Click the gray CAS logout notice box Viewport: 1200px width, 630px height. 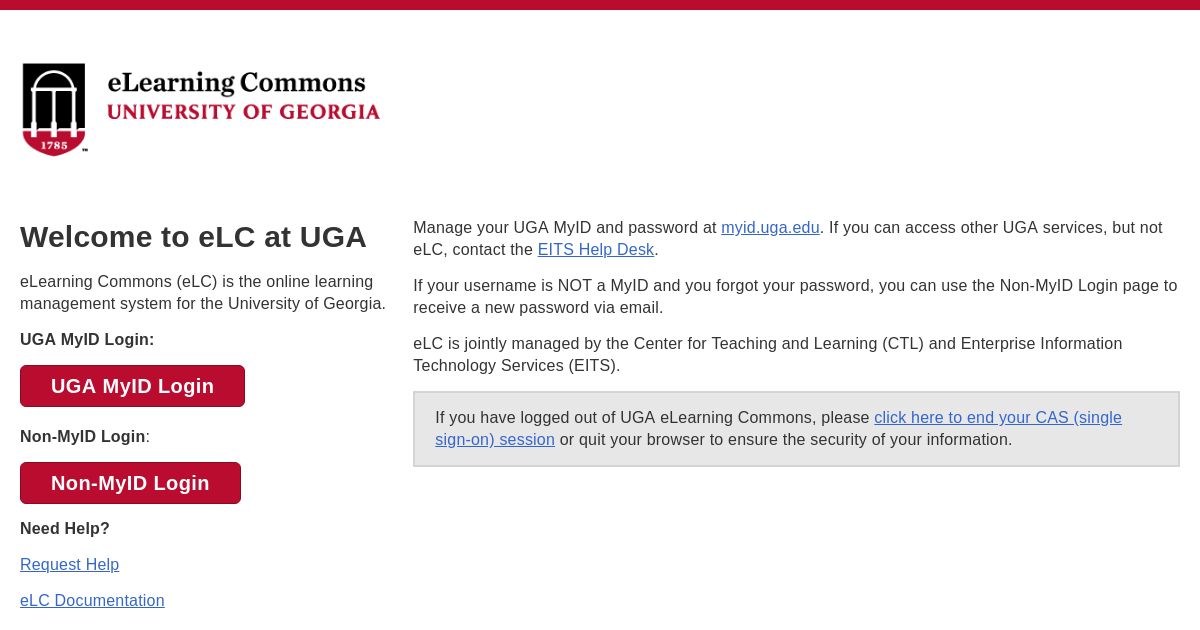[796, 429]
